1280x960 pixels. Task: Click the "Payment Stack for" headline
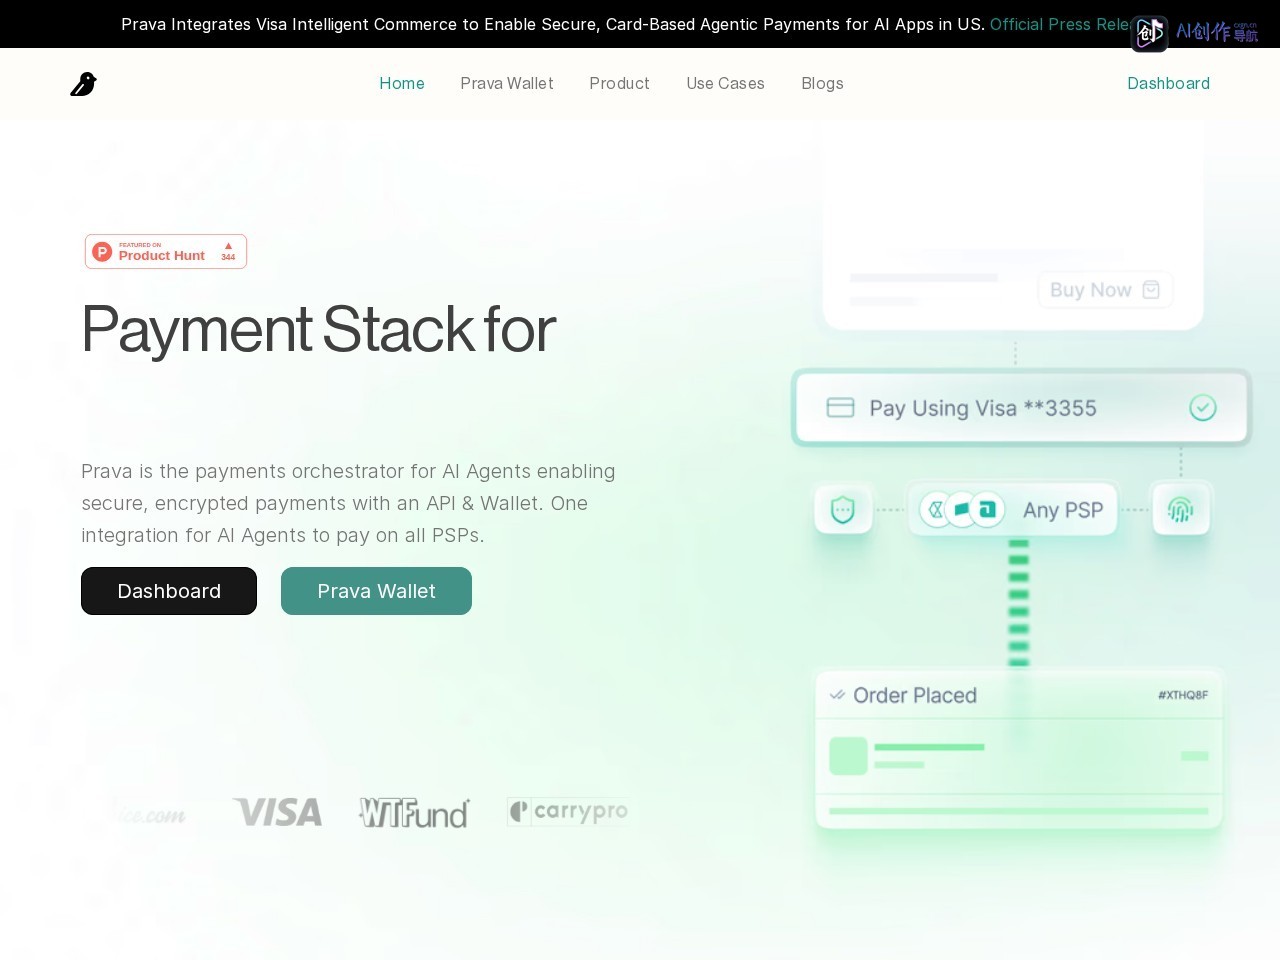pyautogui.click(x=318, y=329)
